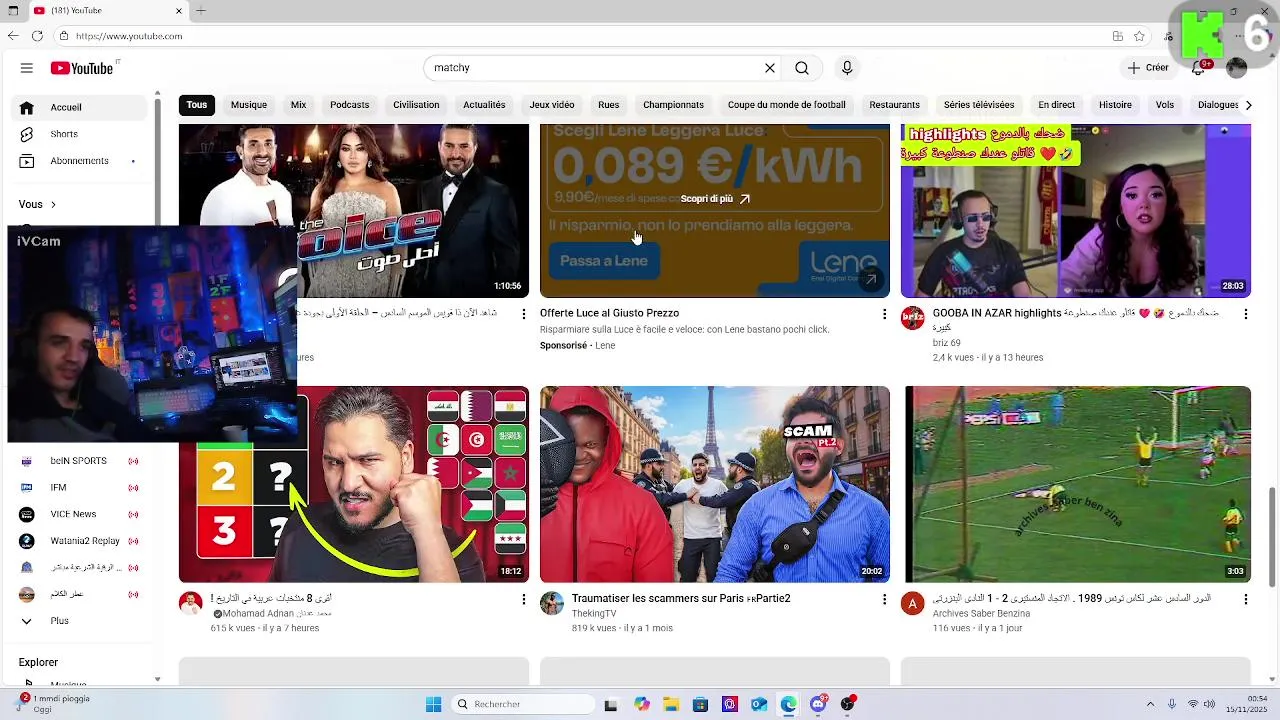Play the 1989 football match thumbnail
Viewport: 1280px width, 720px height.
pyautogui.click(x=1076, y=484)
